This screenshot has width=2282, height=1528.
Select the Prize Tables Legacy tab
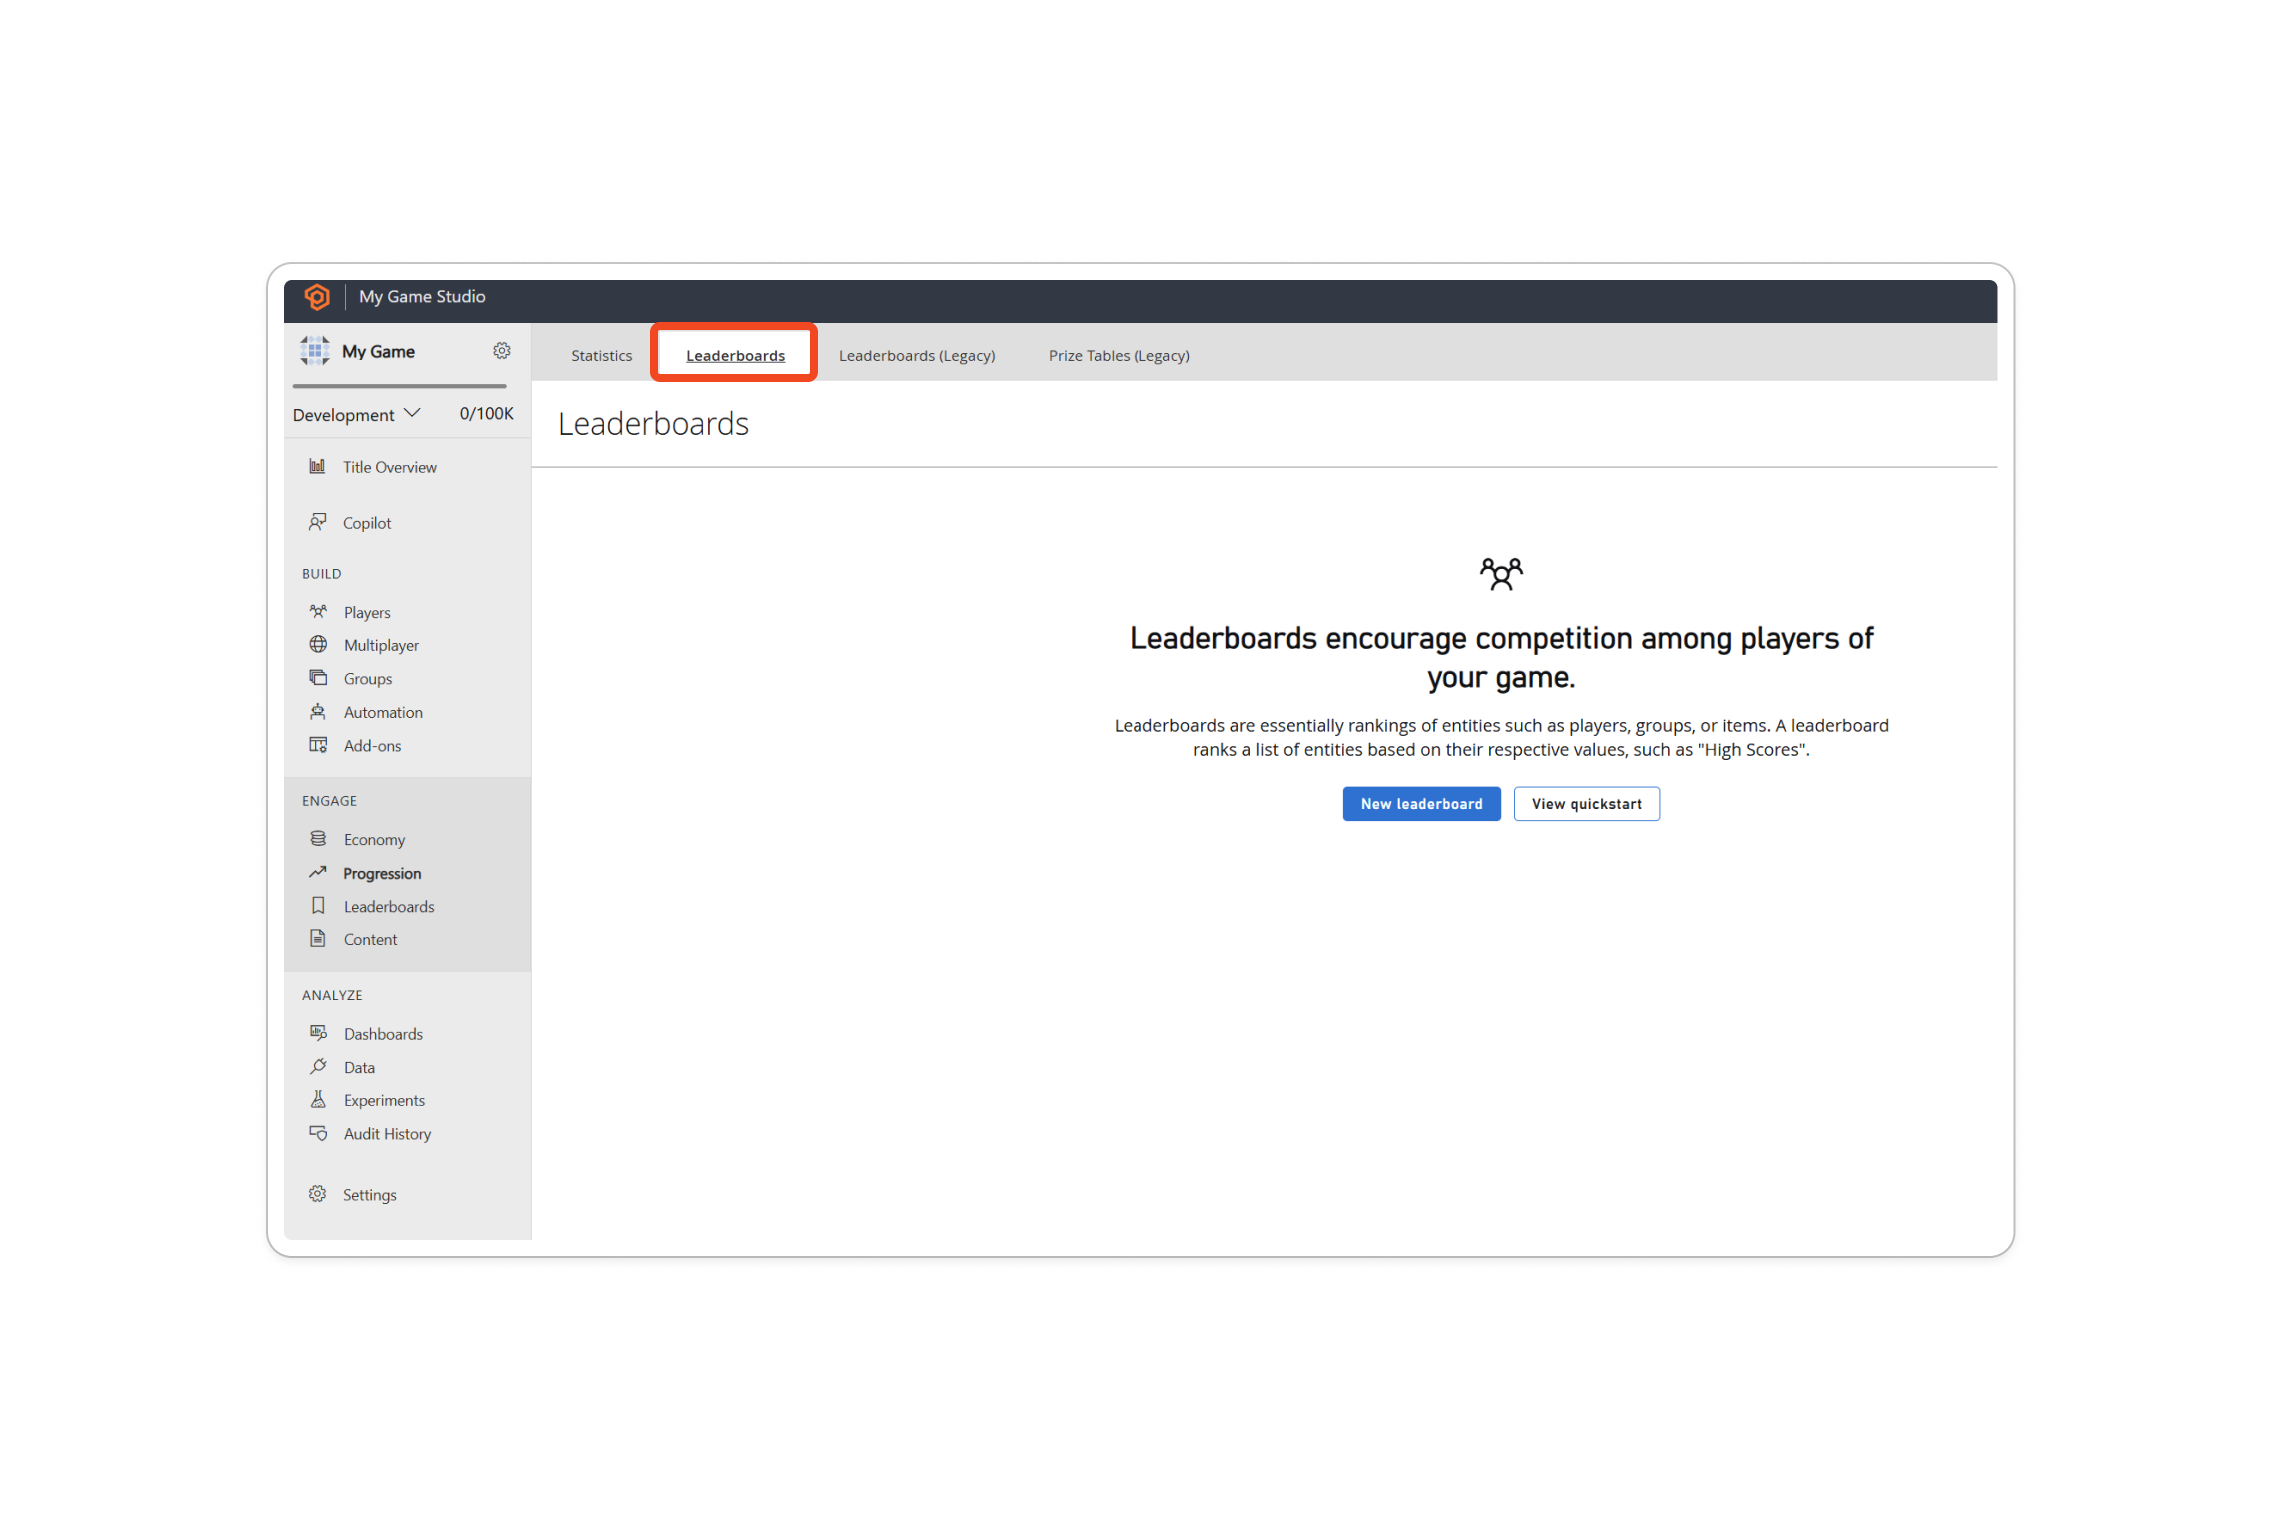coord(1115,355)
